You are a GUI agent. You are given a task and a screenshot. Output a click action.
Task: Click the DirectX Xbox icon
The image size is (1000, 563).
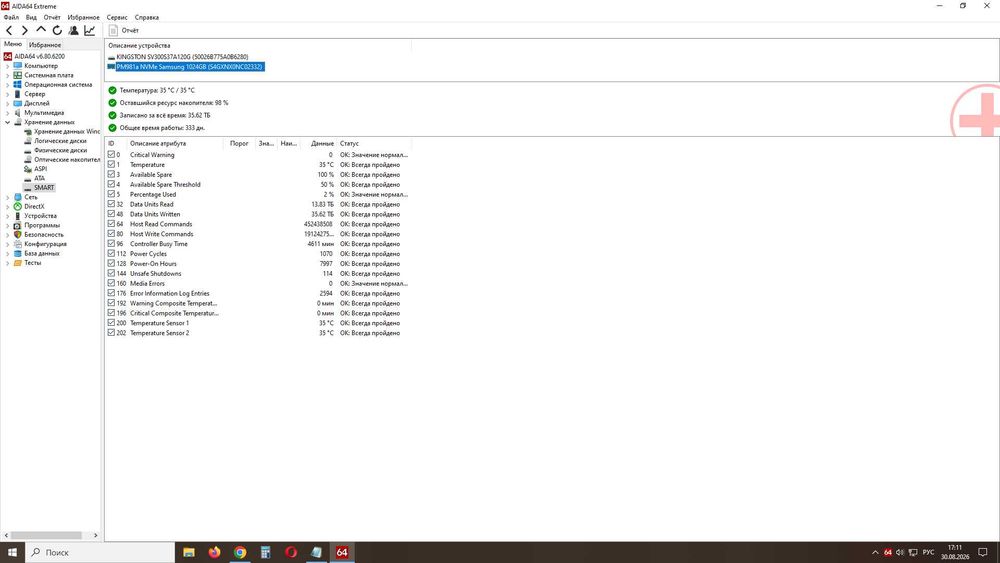(17, 207)
